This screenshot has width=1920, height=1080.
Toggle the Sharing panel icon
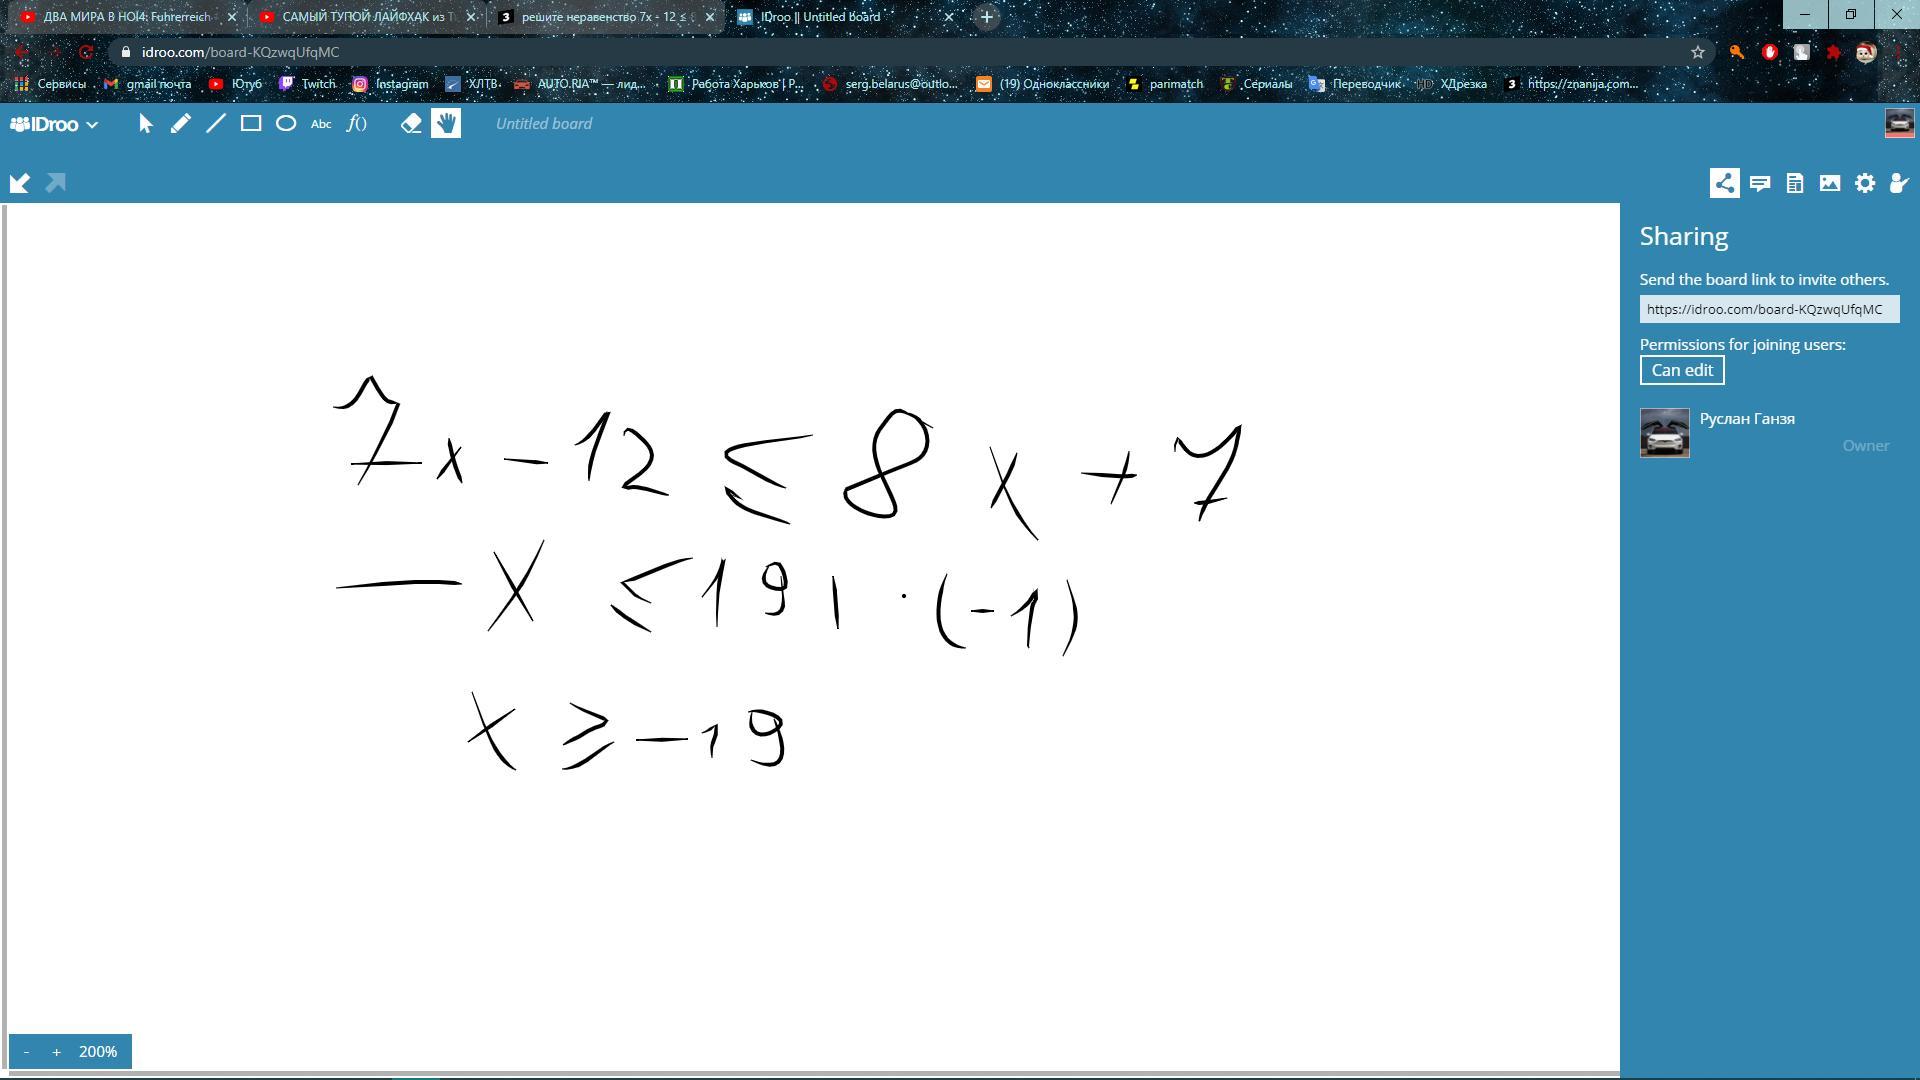[x=1724, y=183]
